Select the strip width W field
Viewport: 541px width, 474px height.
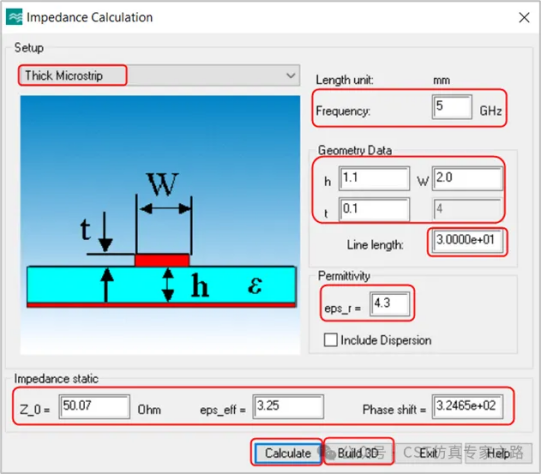[468, 178]
